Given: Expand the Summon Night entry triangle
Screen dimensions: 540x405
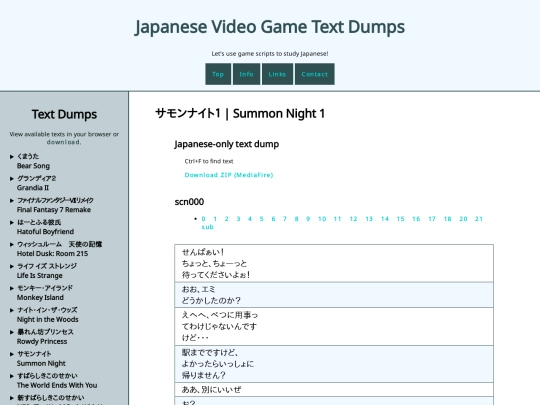Looking at the screenshot, I should click(x=12, y=354).
